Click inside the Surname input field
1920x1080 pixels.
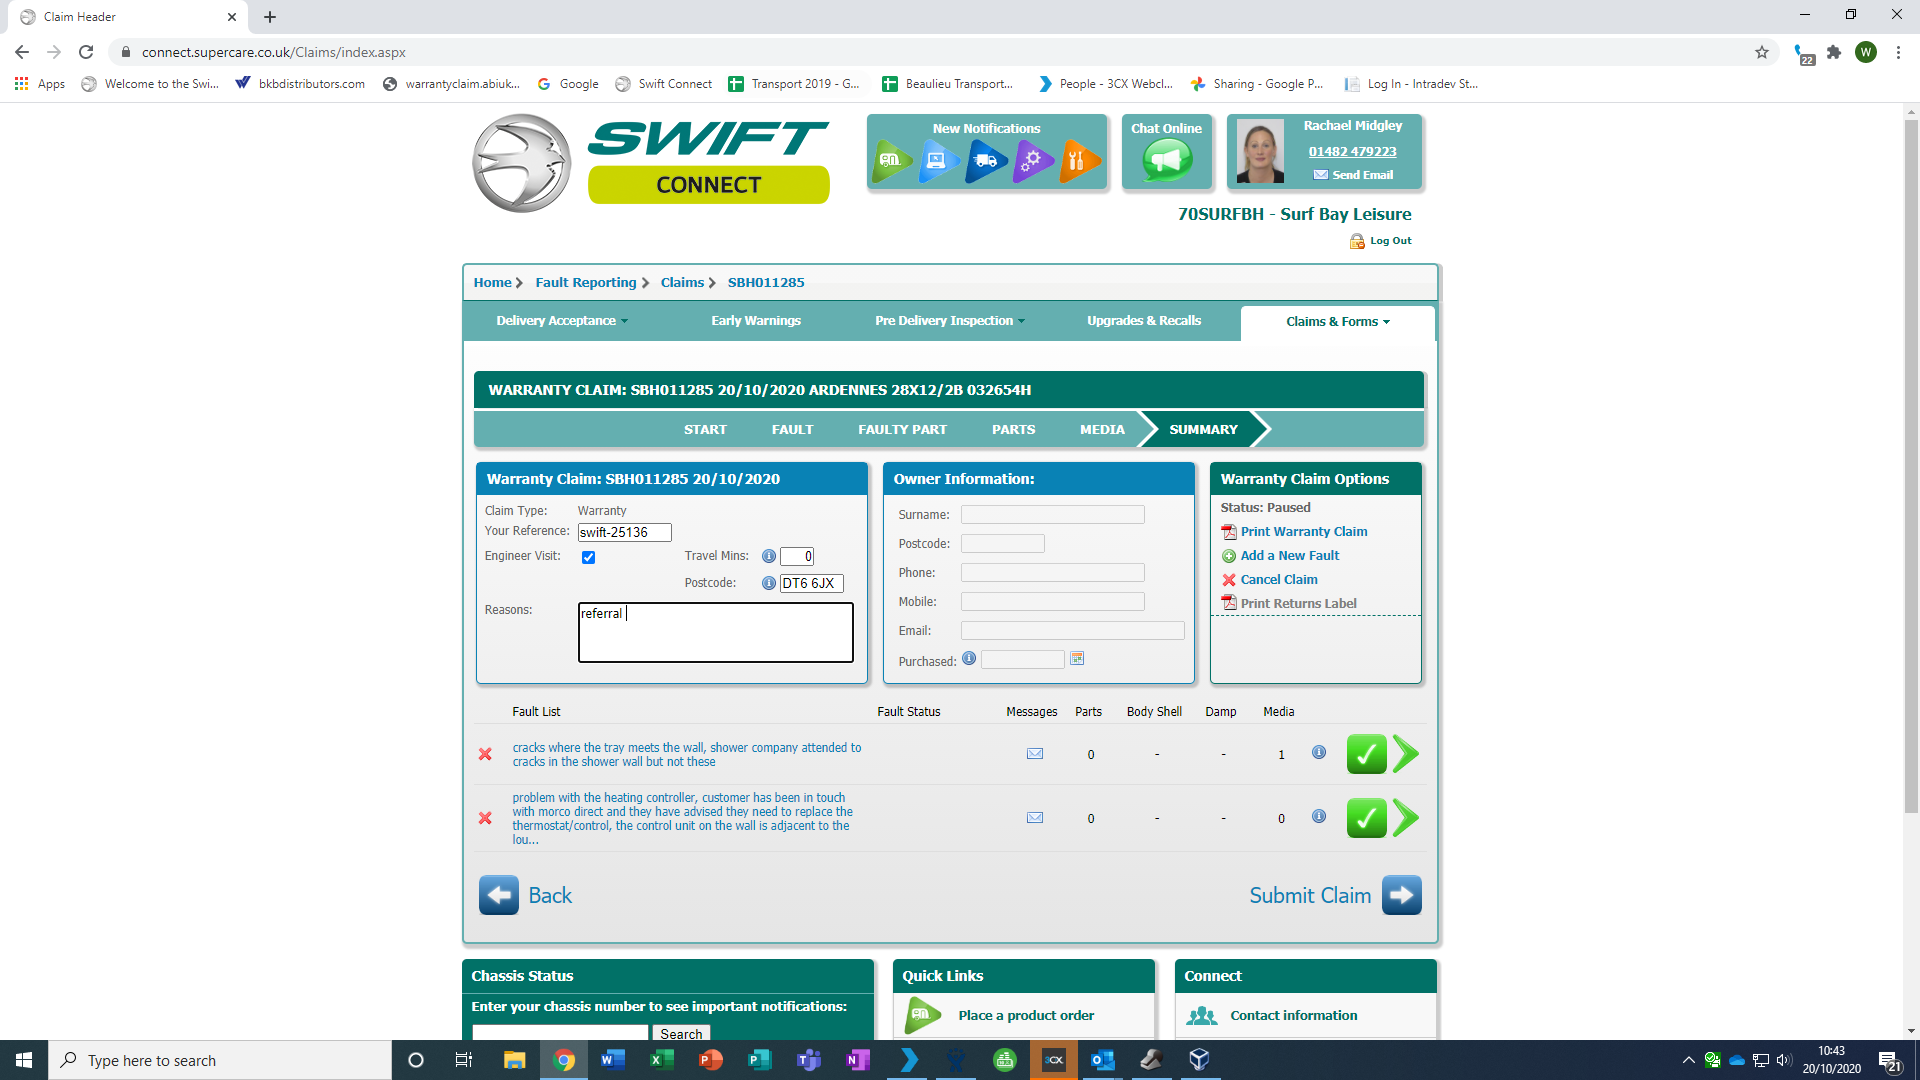[x=1052, y=515]
